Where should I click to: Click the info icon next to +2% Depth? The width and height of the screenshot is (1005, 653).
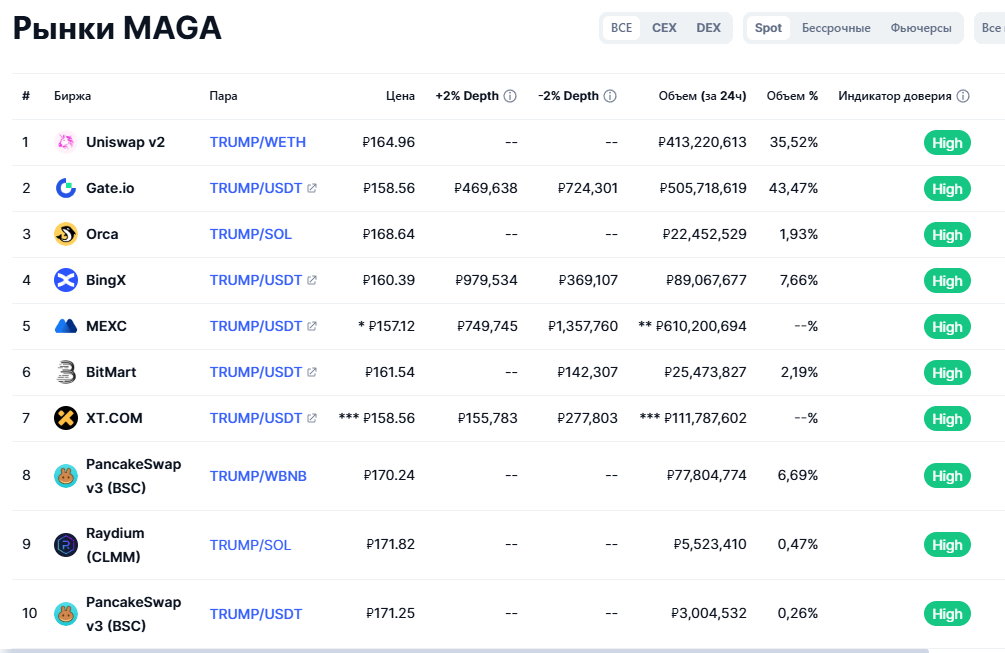(x=510, y=96)
